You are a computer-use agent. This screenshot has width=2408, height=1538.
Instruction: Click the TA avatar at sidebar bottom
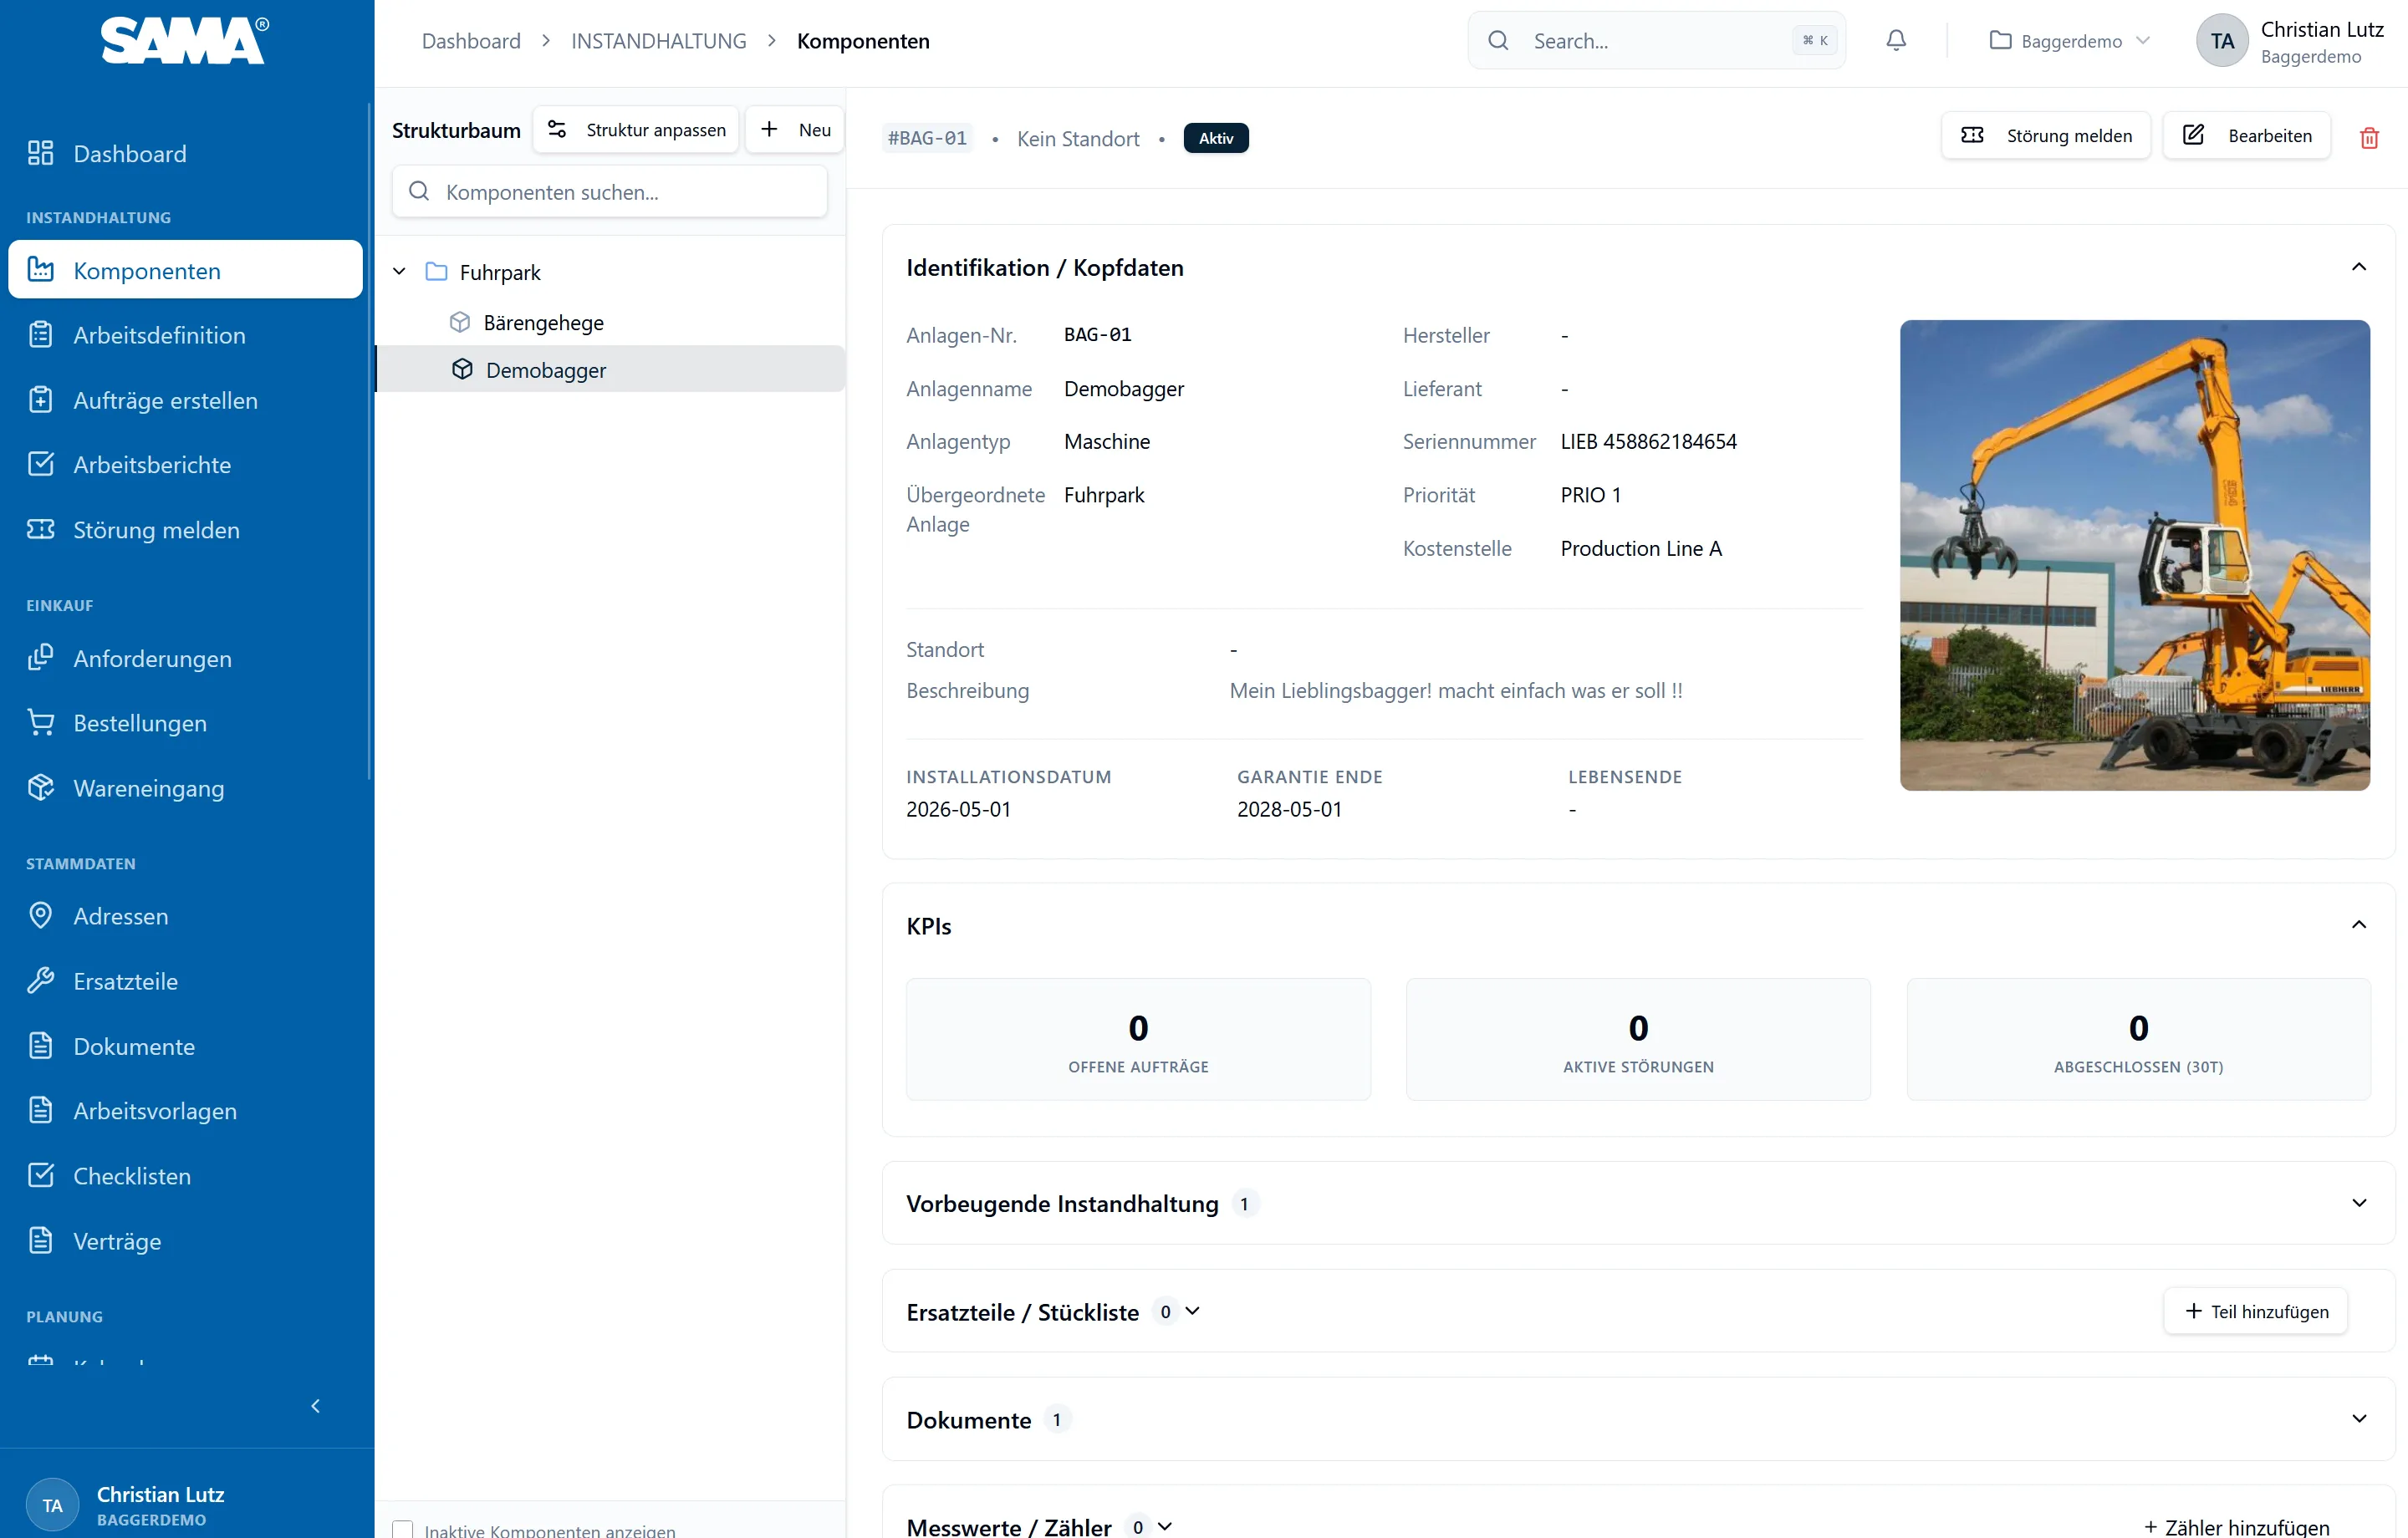[52, 1505]
